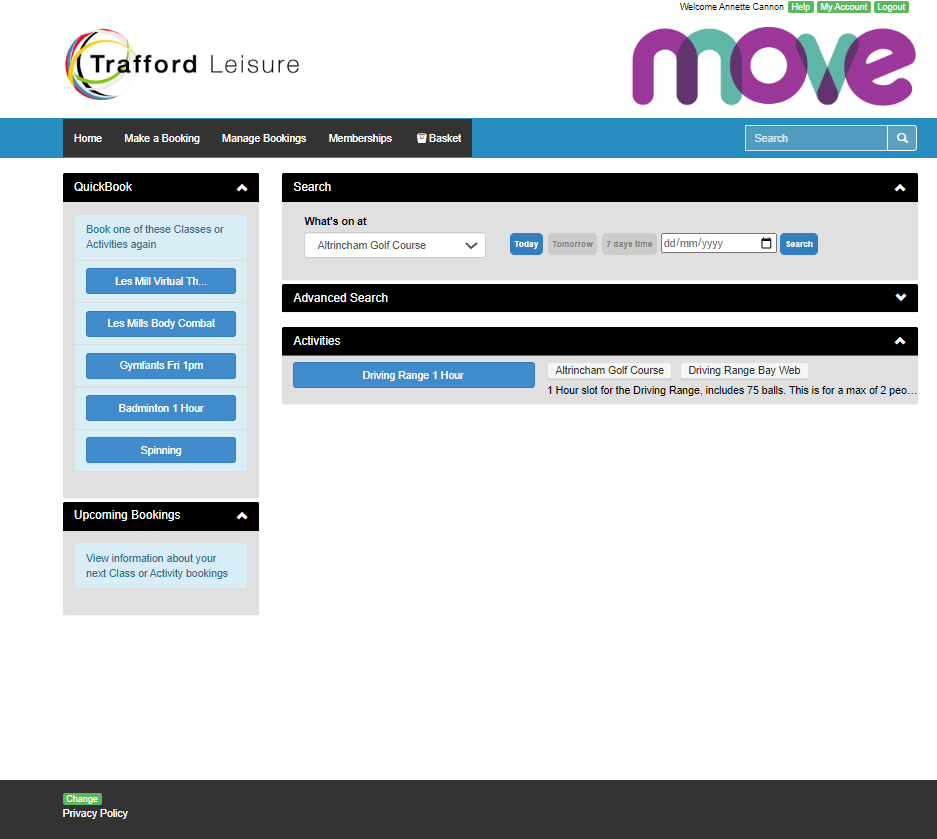The image size is (937, 839).
Task: Click the green Help button
Action: pos(801,7)
